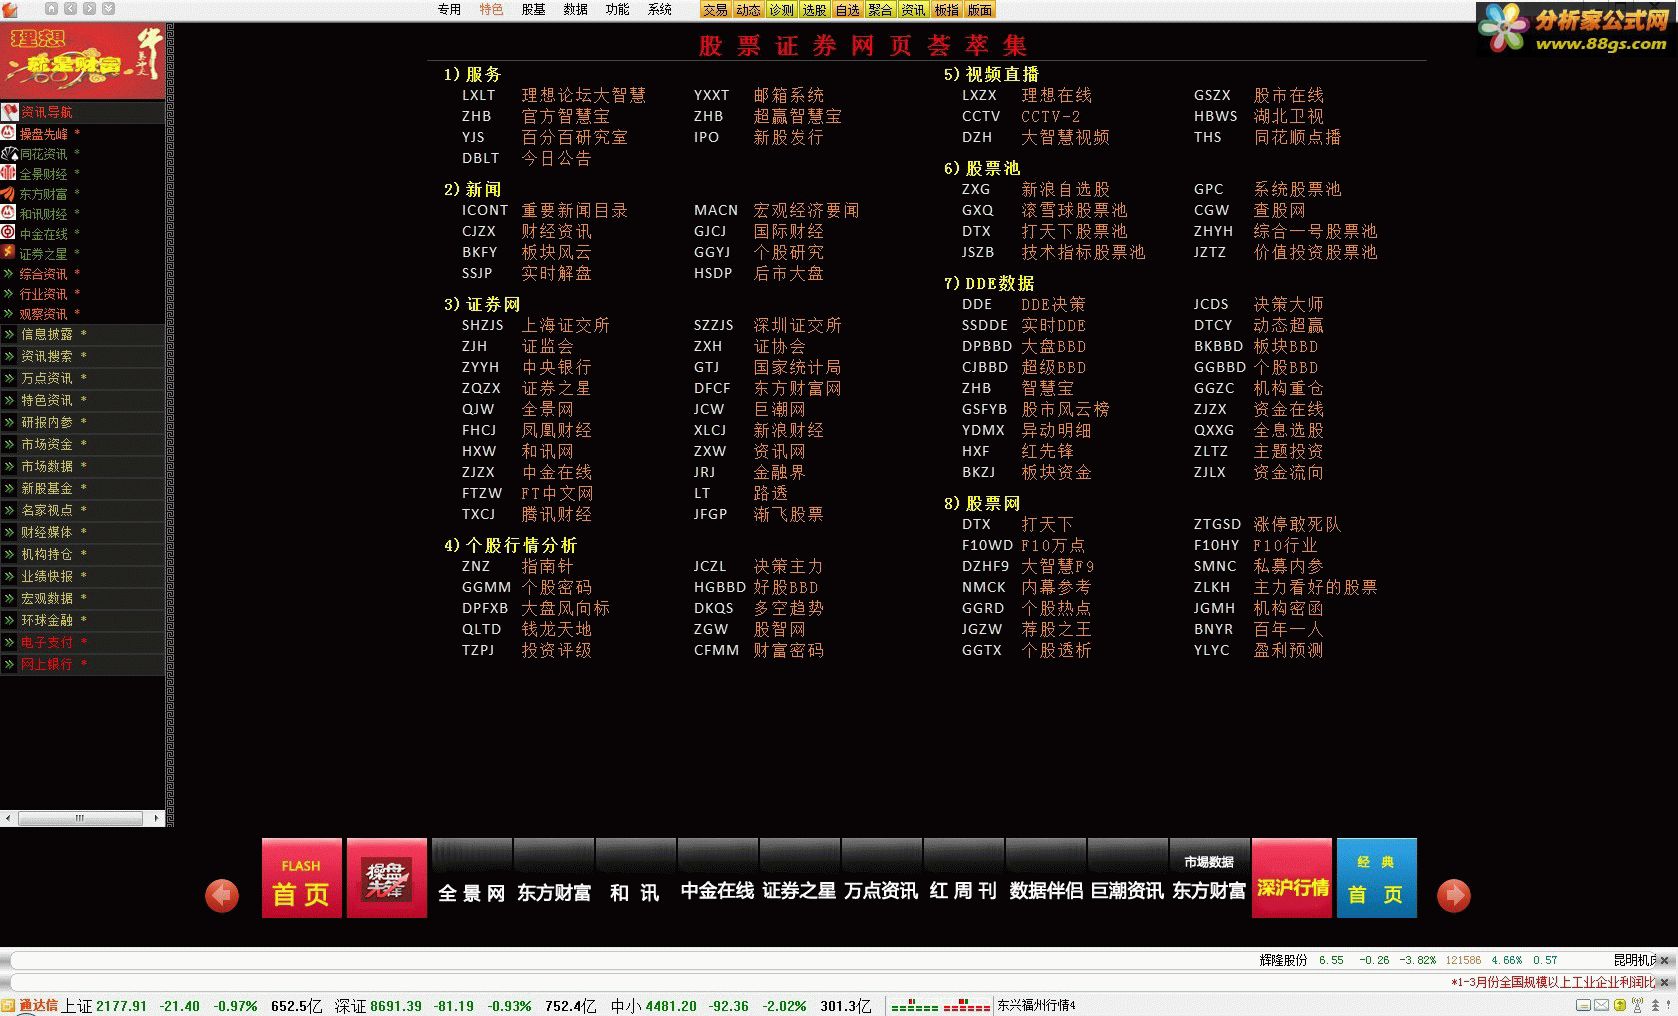Switch to the 交易 tab
The height and width of the screenshot is (1016, 1678).
[x=716, y=10]
